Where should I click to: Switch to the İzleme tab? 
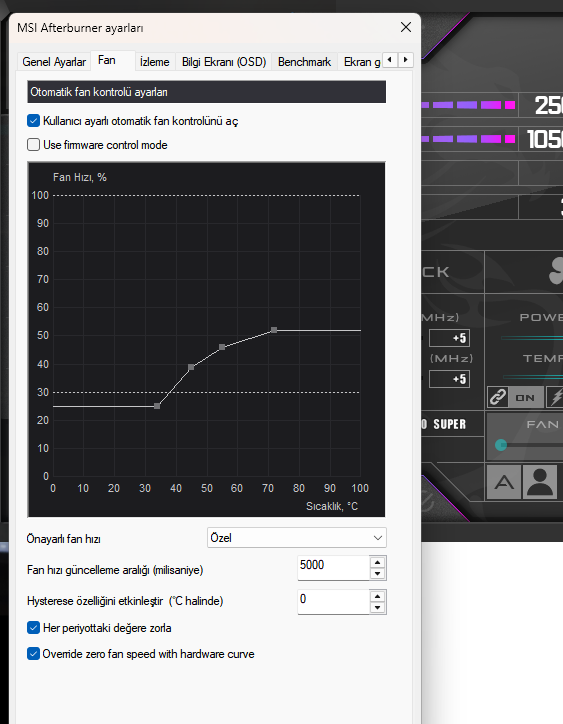point(155,62)
